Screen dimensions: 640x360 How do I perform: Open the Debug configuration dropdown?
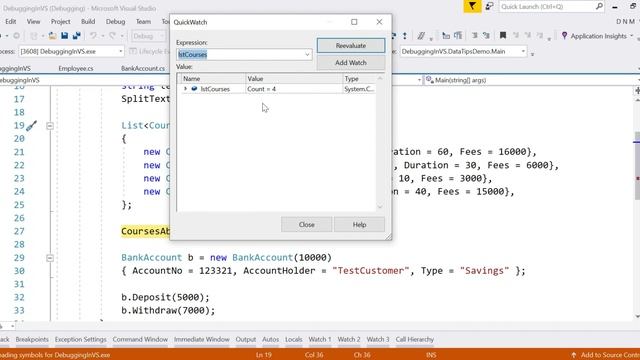tap(148, 36)
